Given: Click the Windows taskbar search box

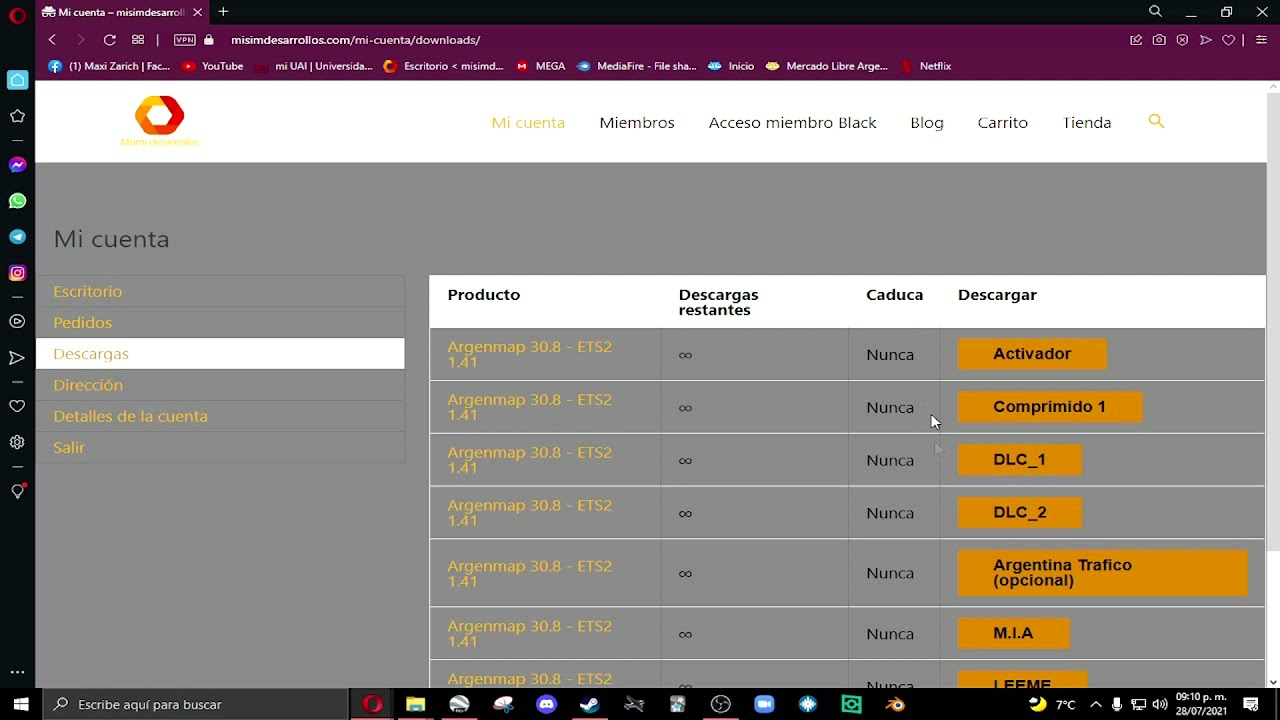Looking at the screenshot, I should click(x=195, y=704).
